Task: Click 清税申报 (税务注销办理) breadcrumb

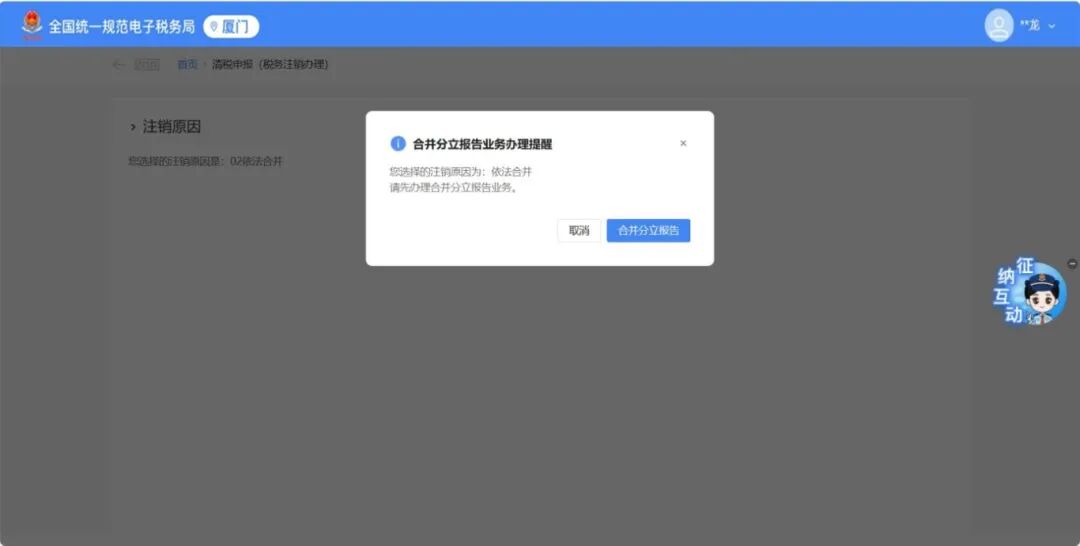Action: [270, 65]
